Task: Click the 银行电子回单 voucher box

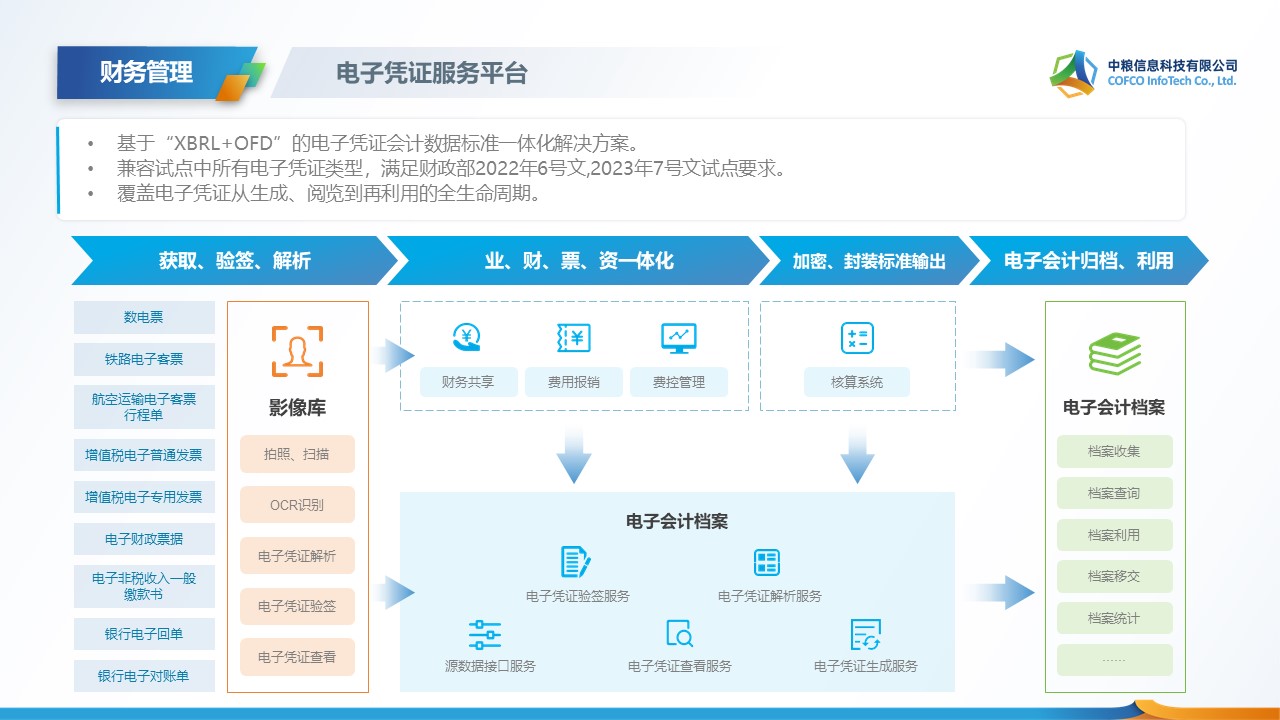Action: 144,635
